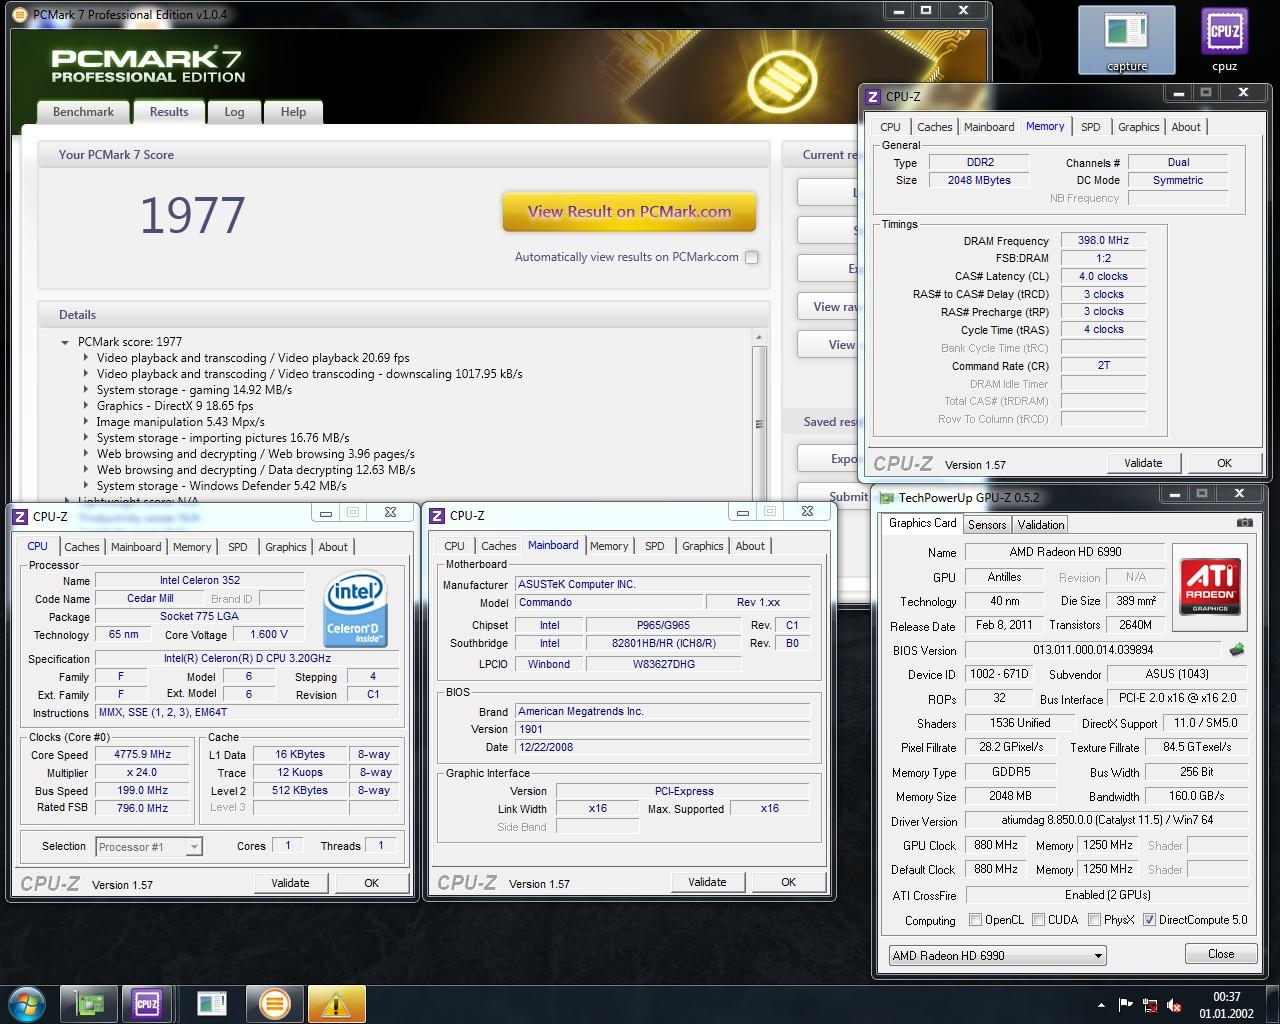Open the CPU-Z taskbar icon
This screenshot has height=1024, width=1280.
[147, 1004]
